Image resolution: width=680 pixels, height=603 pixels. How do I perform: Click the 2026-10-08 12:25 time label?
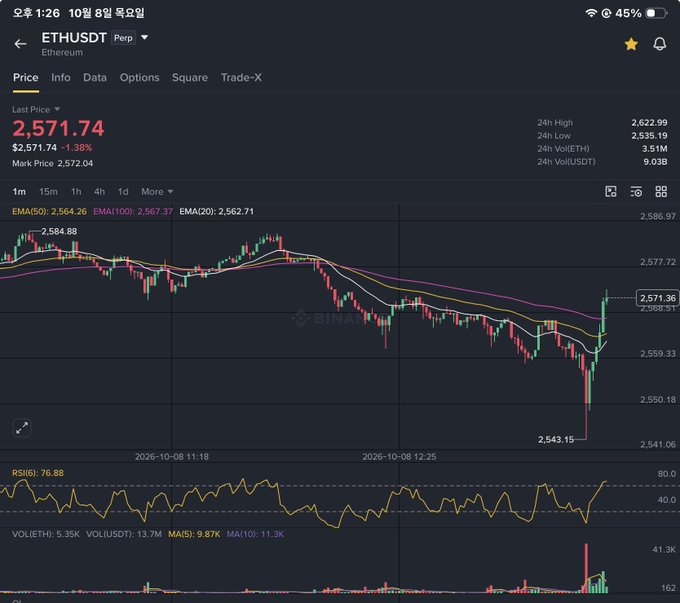(x=399, y=456)
